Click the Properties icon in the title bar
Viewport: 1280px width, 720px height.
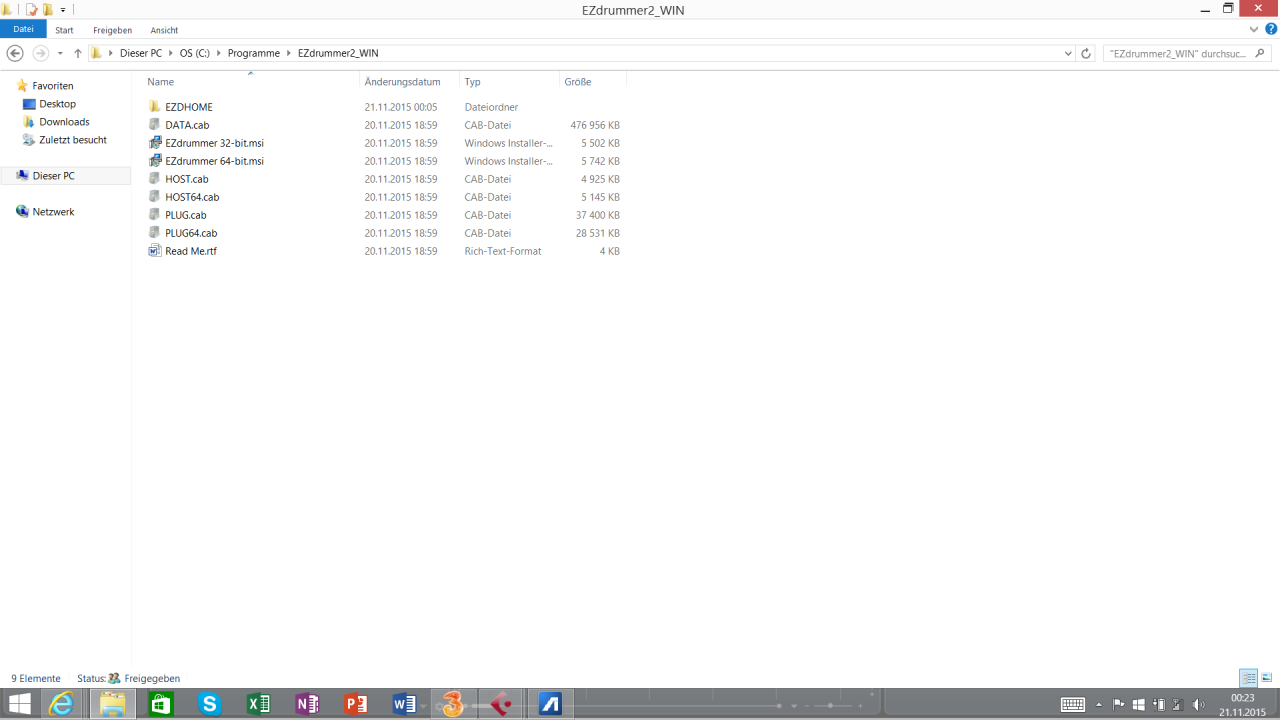click(32, 9)
